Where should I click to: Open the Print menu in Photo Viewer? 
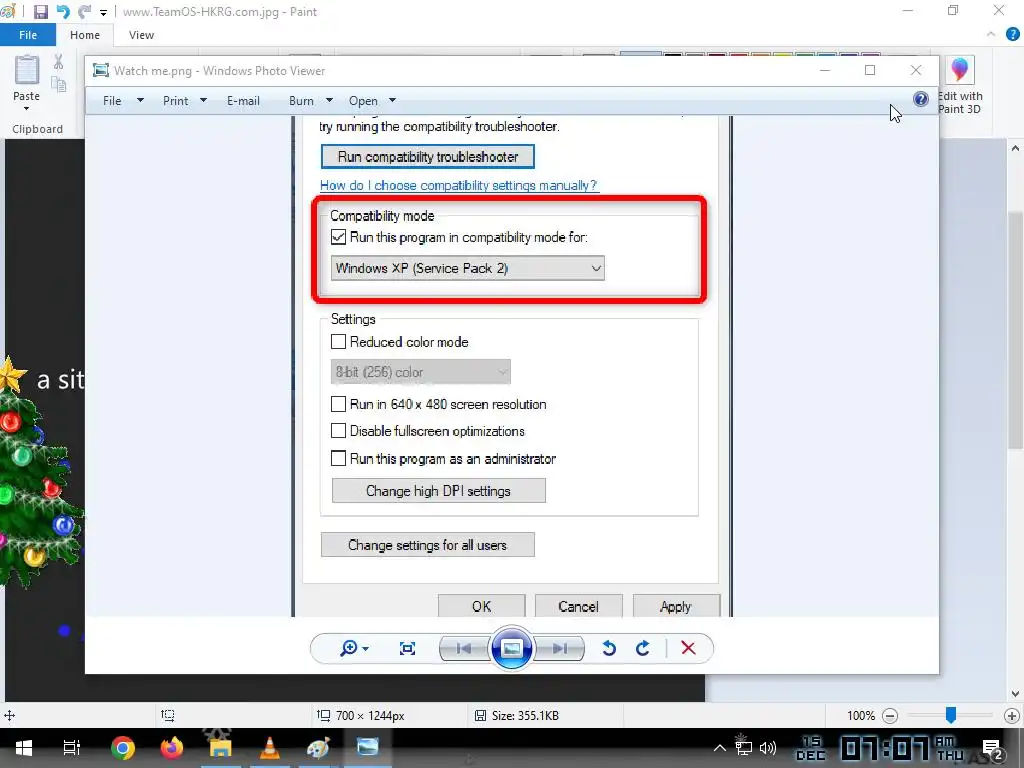click(x=176, y=101)
